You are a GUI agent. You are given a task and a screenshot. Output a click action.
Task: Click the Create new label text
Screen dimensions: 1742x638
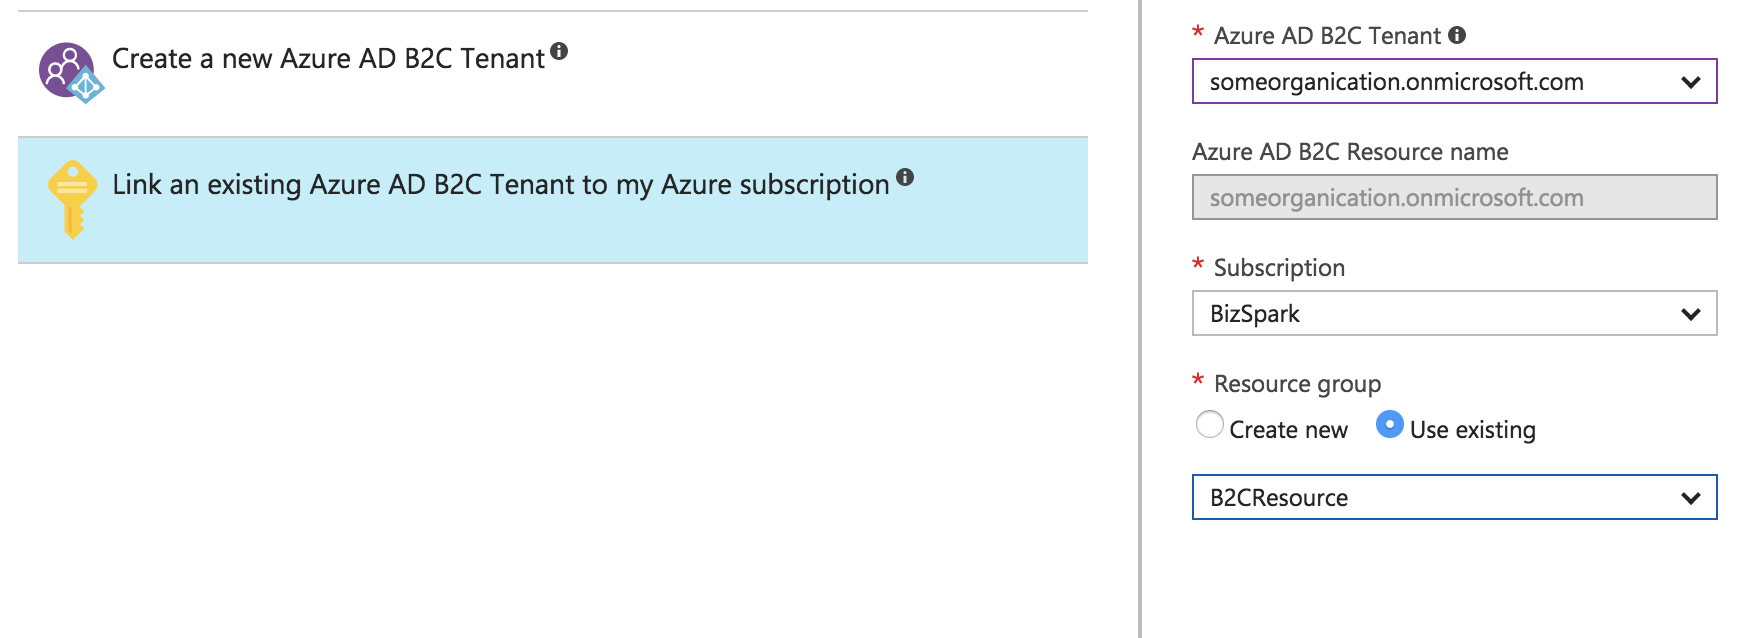1288,430
